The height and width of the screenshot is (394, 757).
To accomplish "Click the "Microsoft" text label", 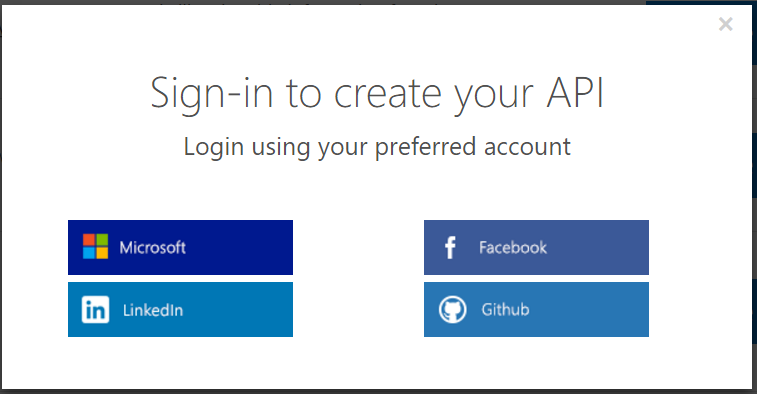I will tap(153, 248).
